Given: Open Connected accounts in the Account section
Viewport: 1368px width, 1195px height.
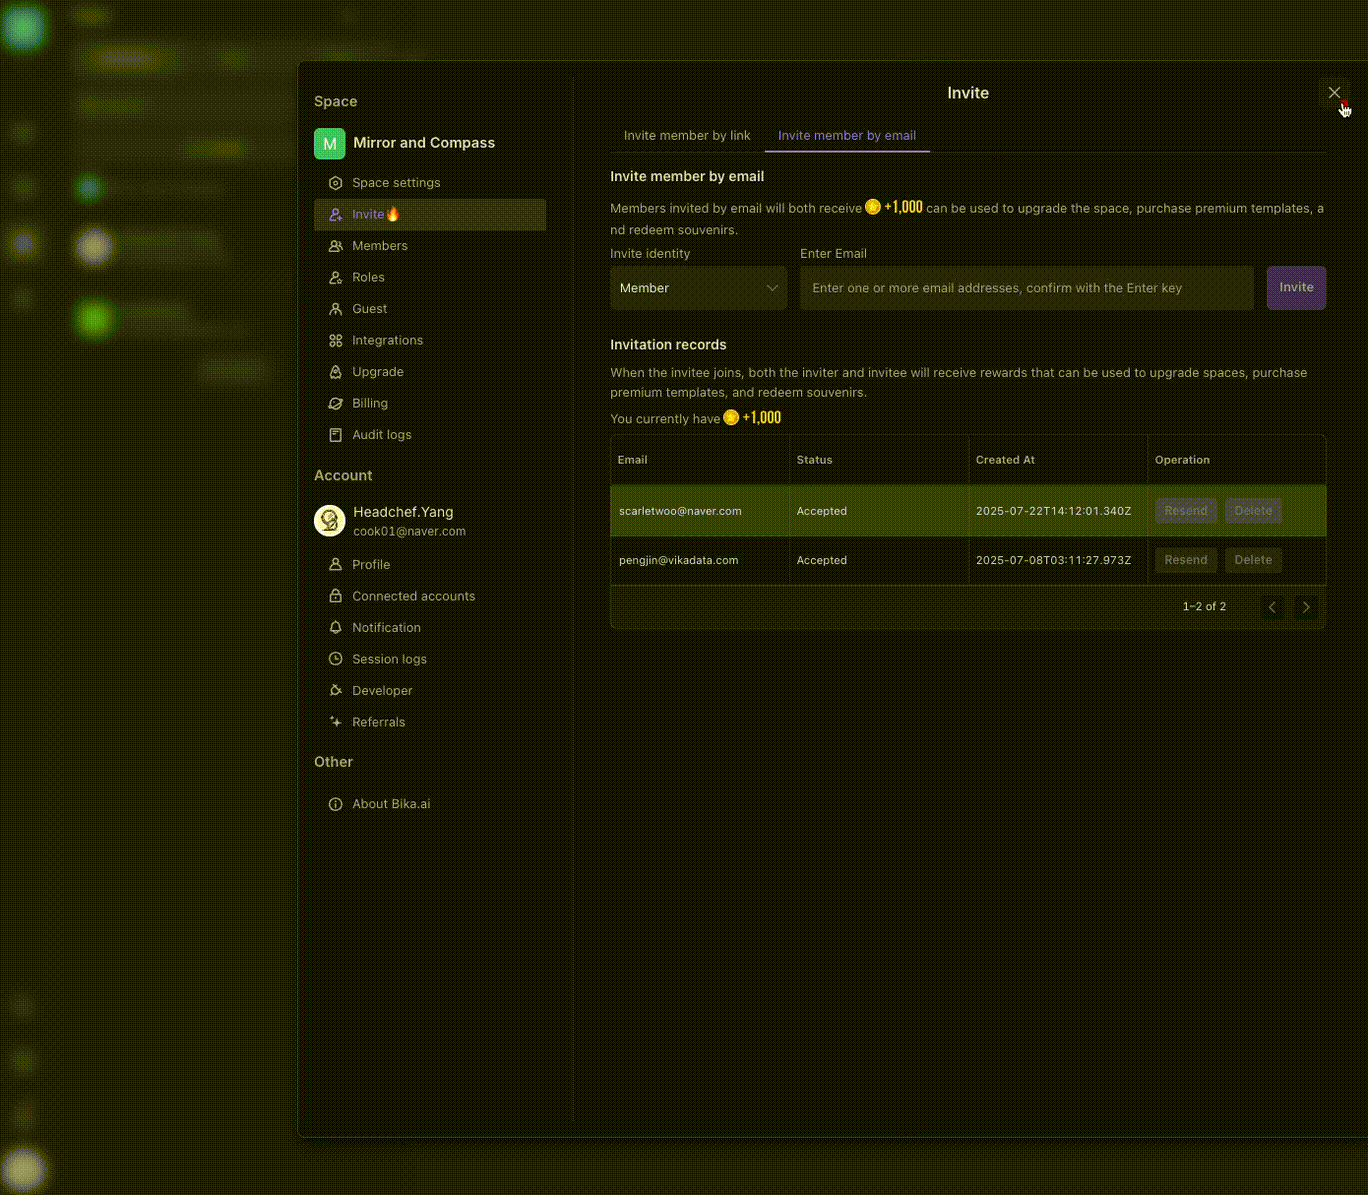Looking at the screenshot, I should (413, 596).
